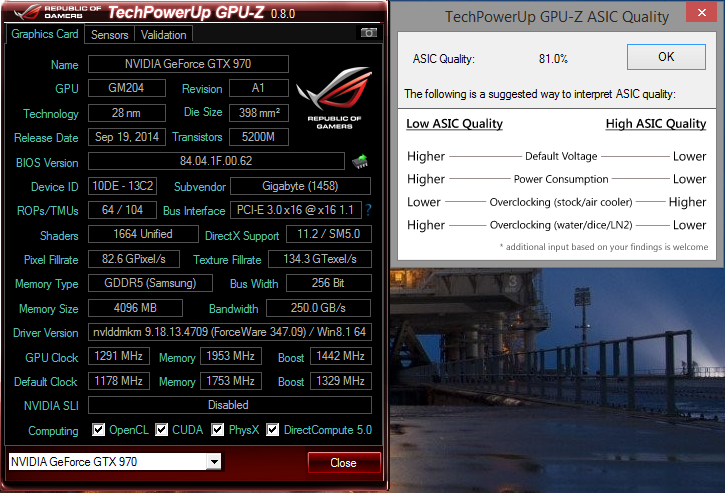
Task: Click the DirectX Support value 11.2 / SM5.0
Action: click(x=329, y=234)
